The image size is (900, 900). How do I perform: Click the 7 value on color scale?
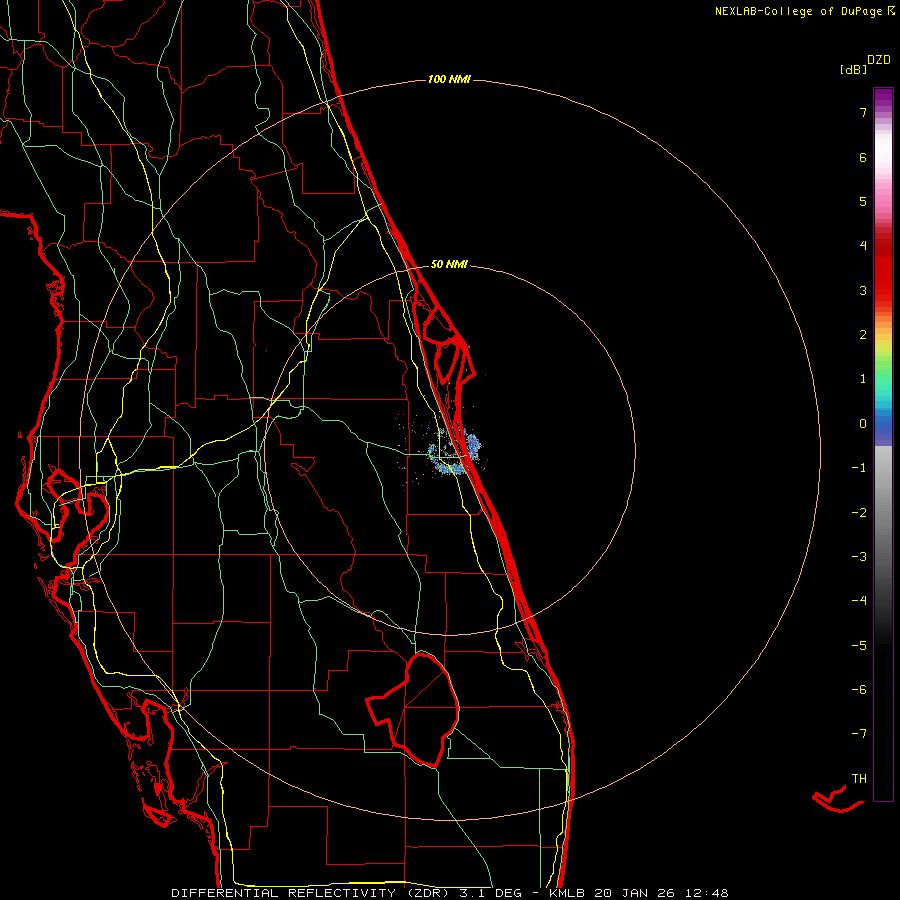click(x=863, y=112)
